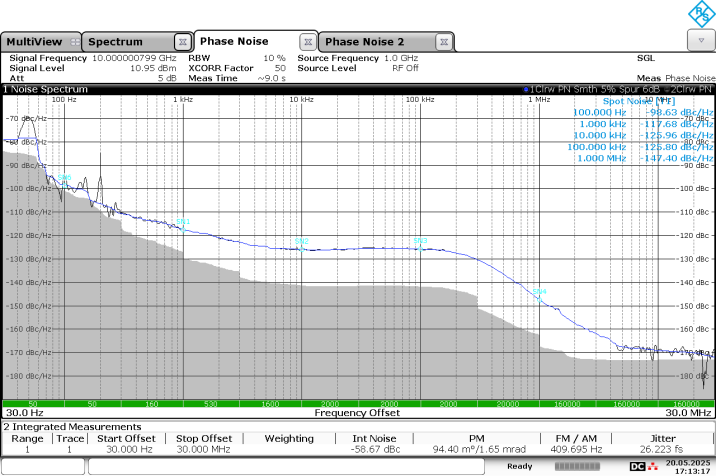Close the Phase Noise tab with its X
This screenshot has height=476, width=716.
[x=308, y=42]
